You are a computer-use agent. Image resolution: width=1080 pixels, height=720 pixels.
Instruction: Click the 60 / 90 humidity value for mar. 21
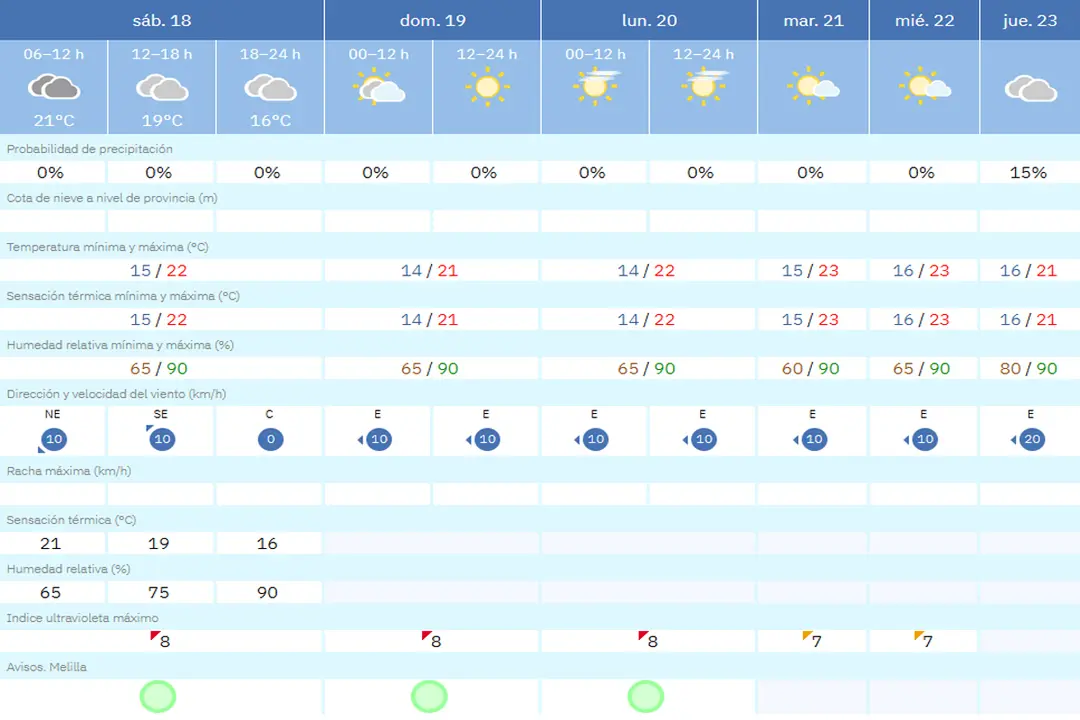click(810, 369)
